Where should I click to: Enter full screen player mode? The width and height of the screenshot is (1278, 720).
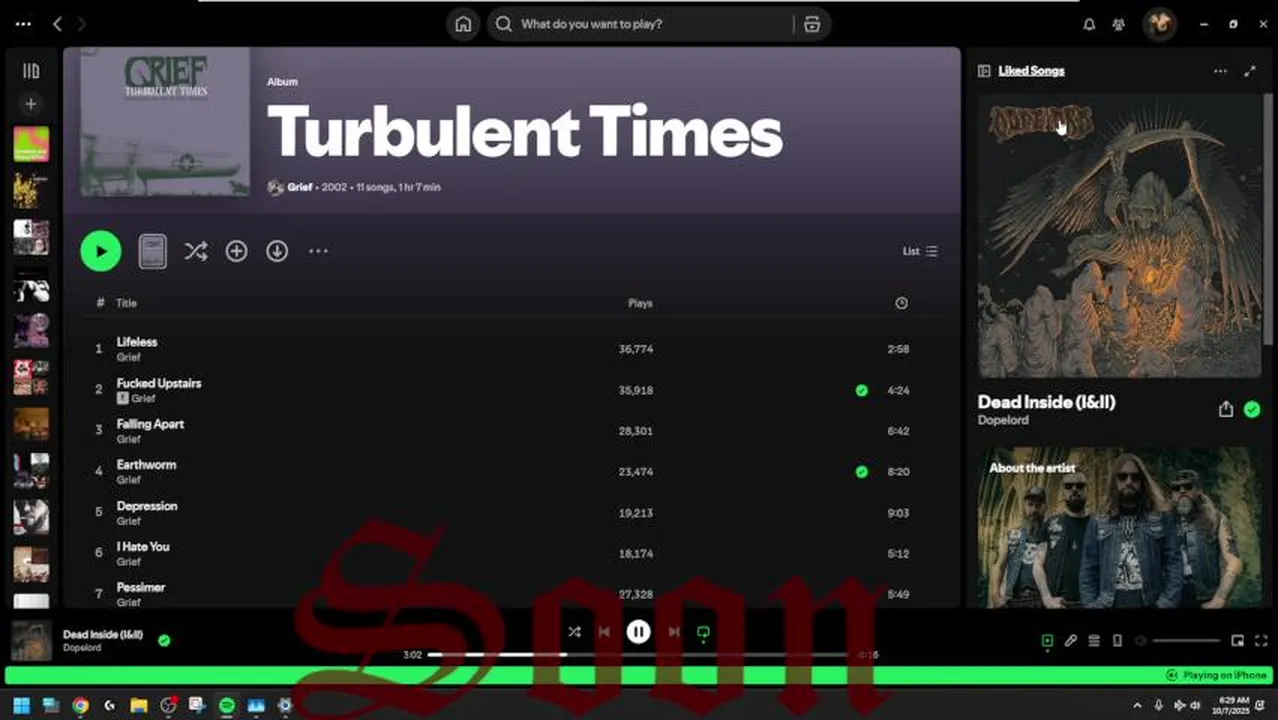point(1261,641)
